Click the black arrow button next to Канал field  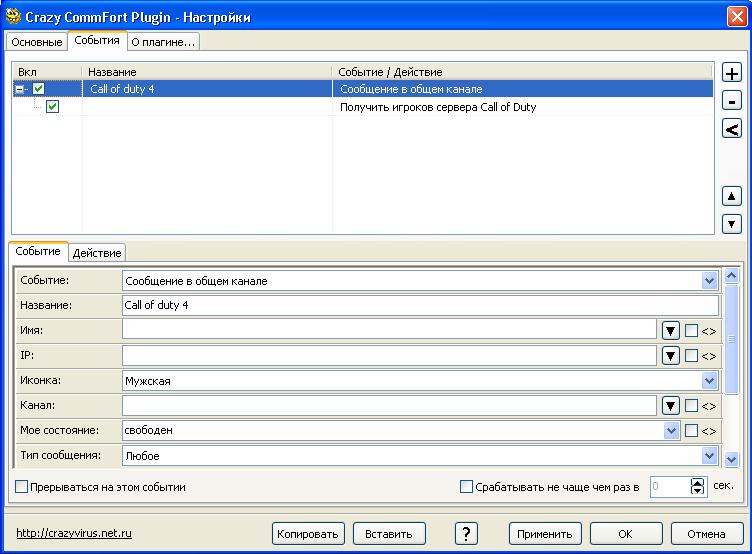point(671,406)
